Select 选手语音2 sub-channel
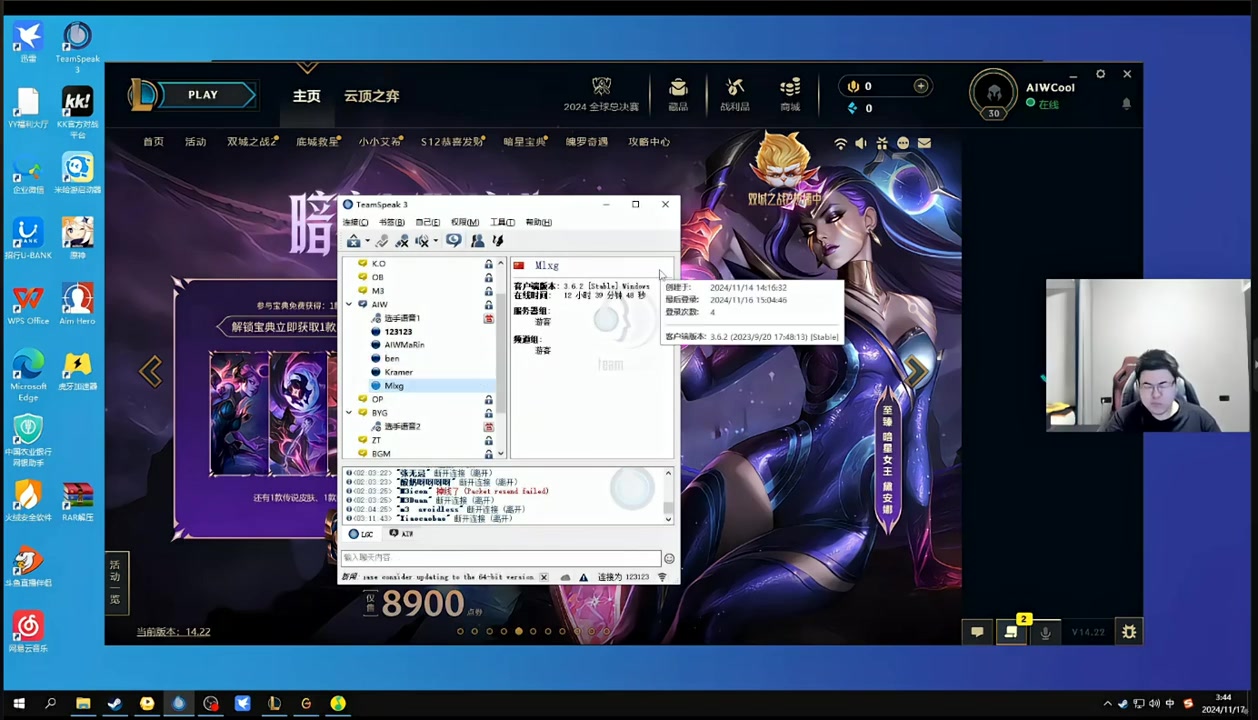Screen dimensions: 1258x720 [x=402, y=426]
